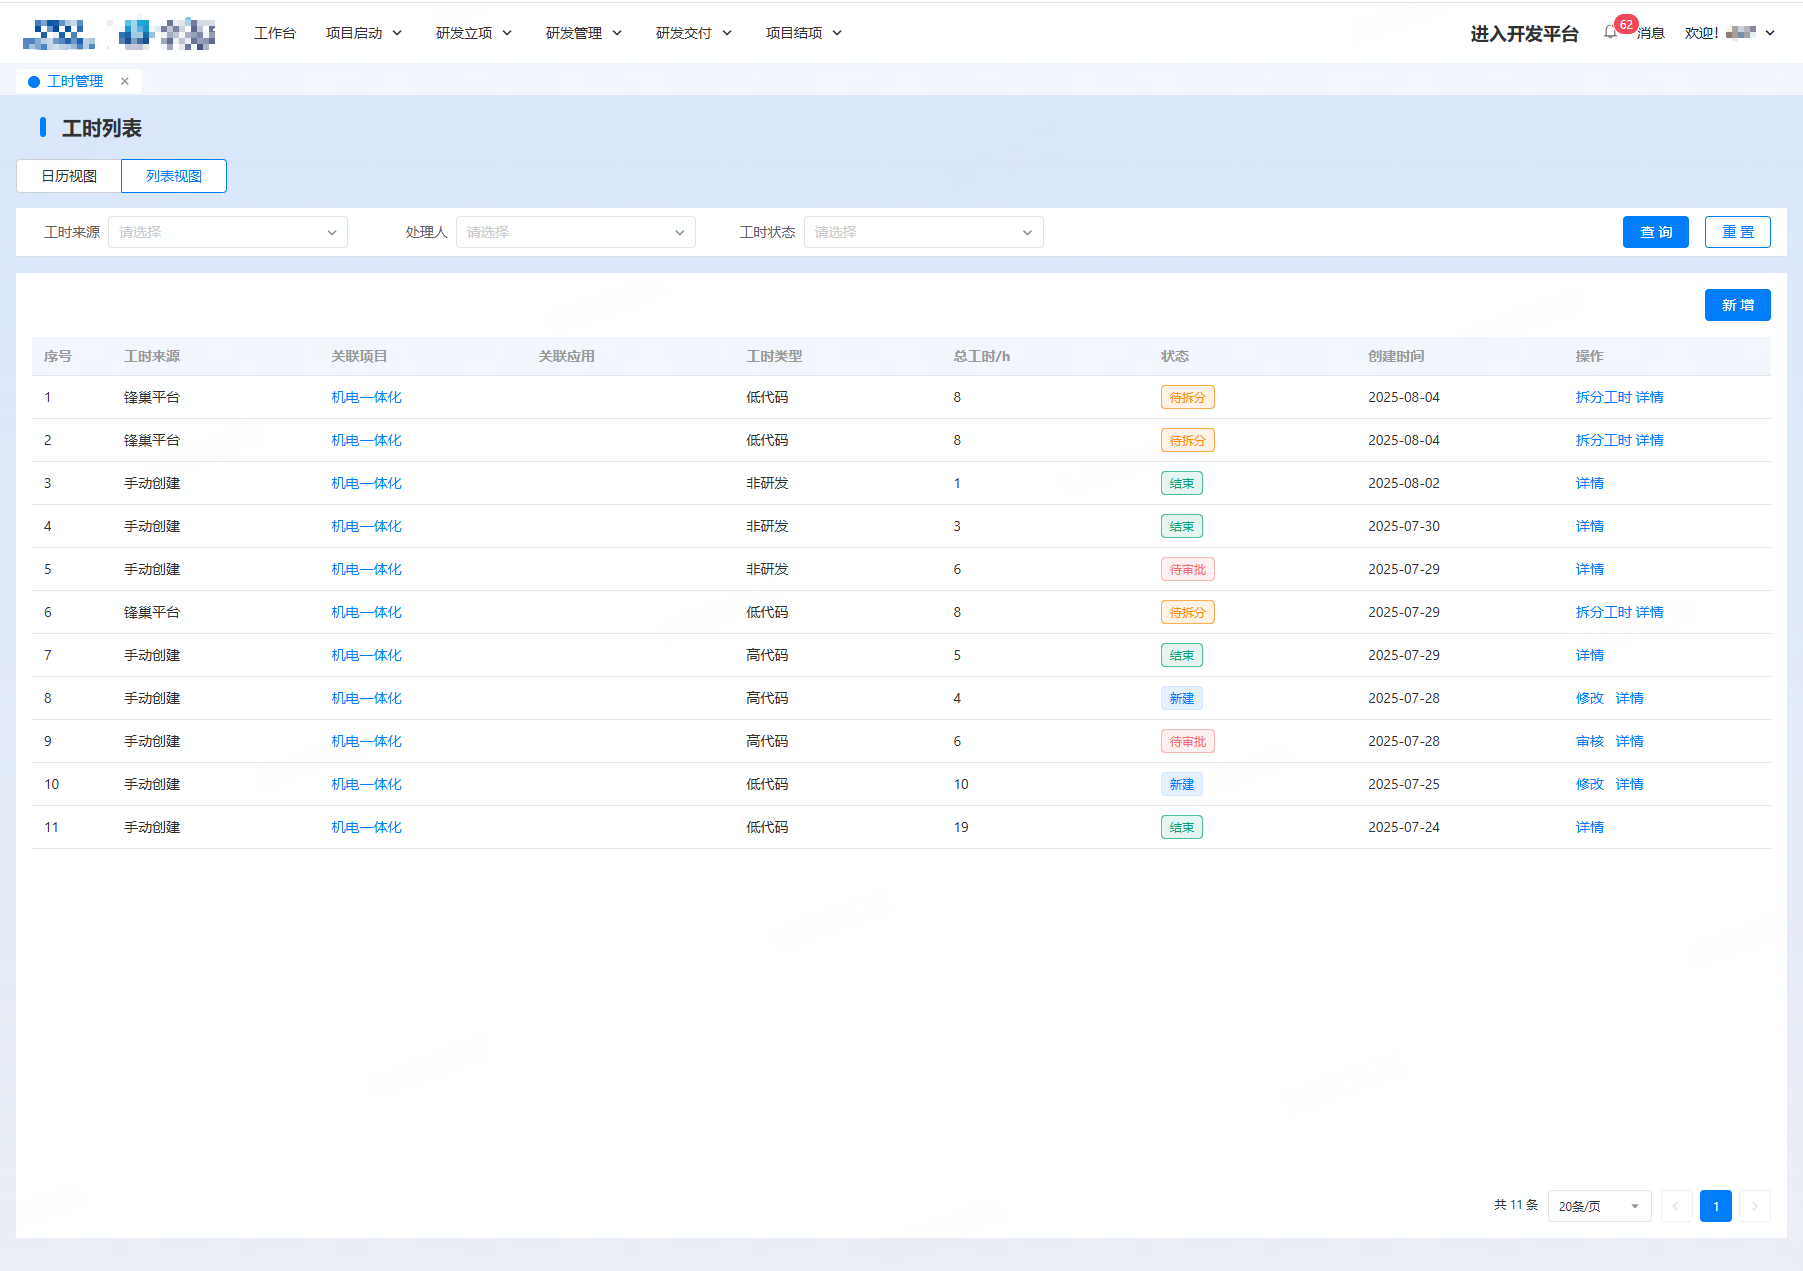Close the 工时管理 tab
Screen dimensions: 1803x1271
tap(125, 81)
